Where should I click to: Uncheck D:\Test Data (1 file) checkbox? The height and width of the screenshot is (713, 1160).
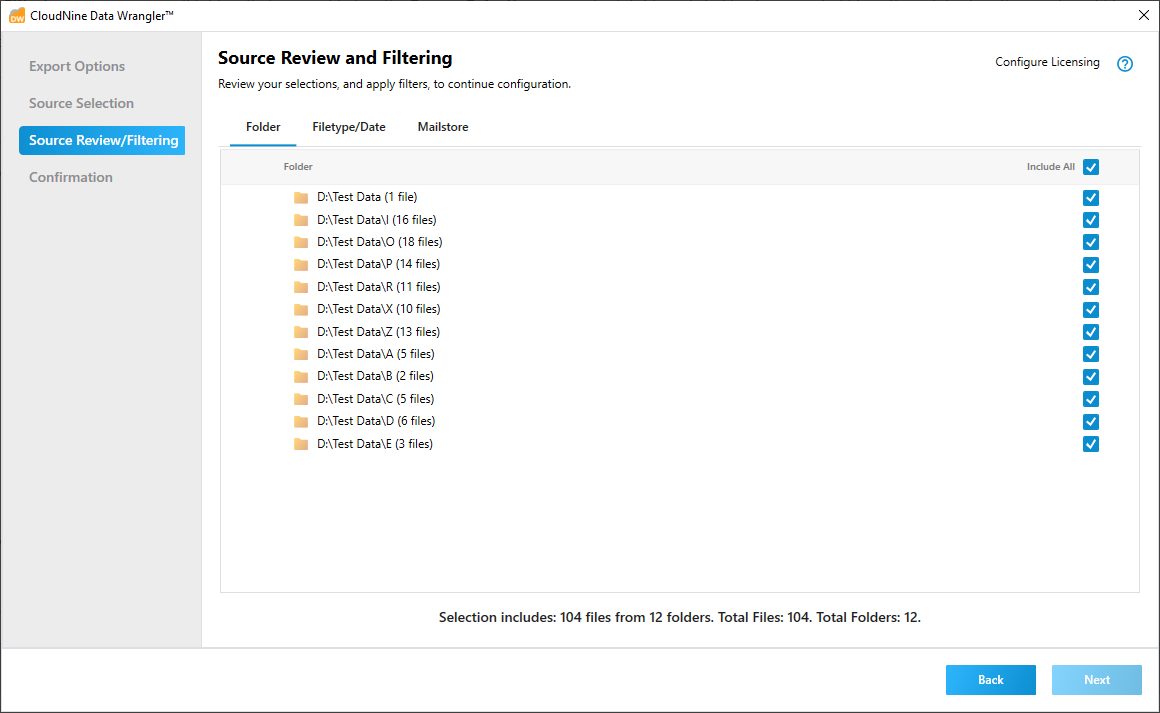coord(1090,197)
